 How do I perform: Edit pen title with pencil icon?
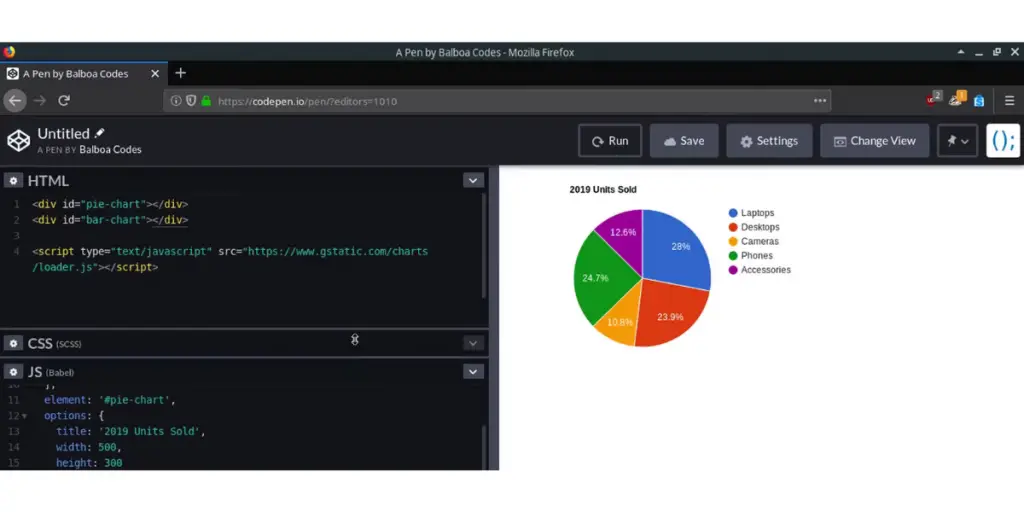pos(99,133)
